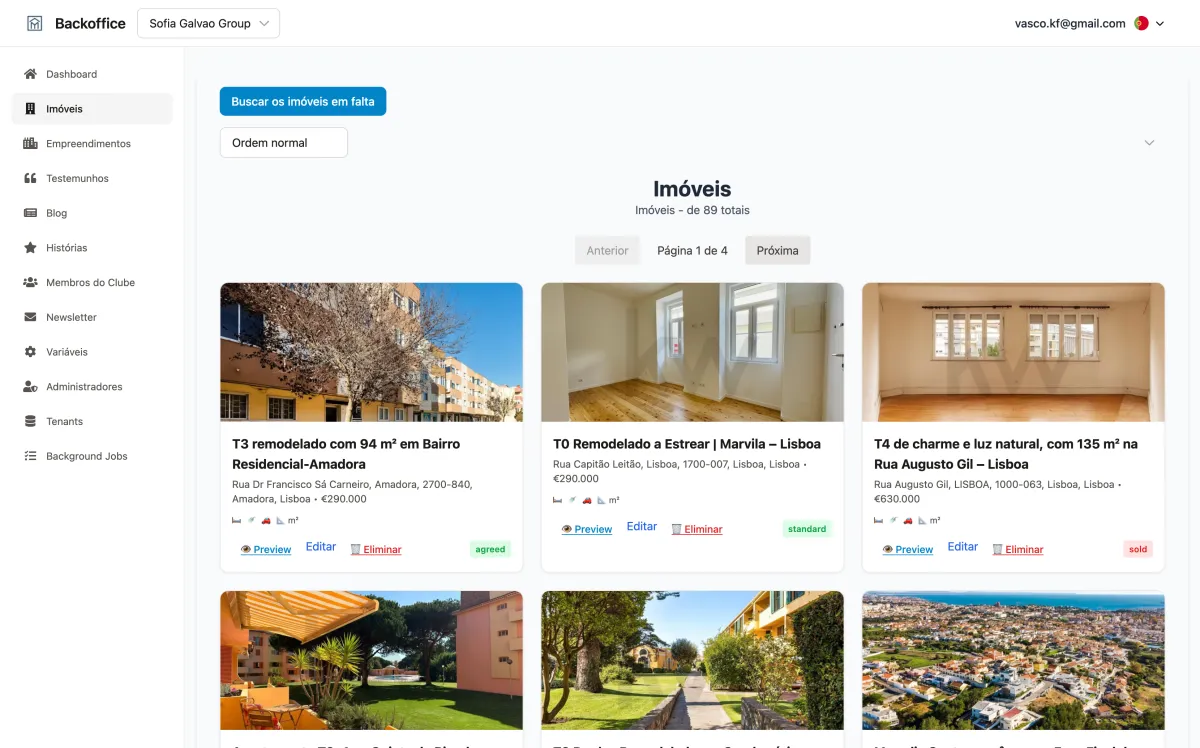Screen dimensions: 1200x748
Task: Open the Dashboard home icon
Action: pos(30,74)
